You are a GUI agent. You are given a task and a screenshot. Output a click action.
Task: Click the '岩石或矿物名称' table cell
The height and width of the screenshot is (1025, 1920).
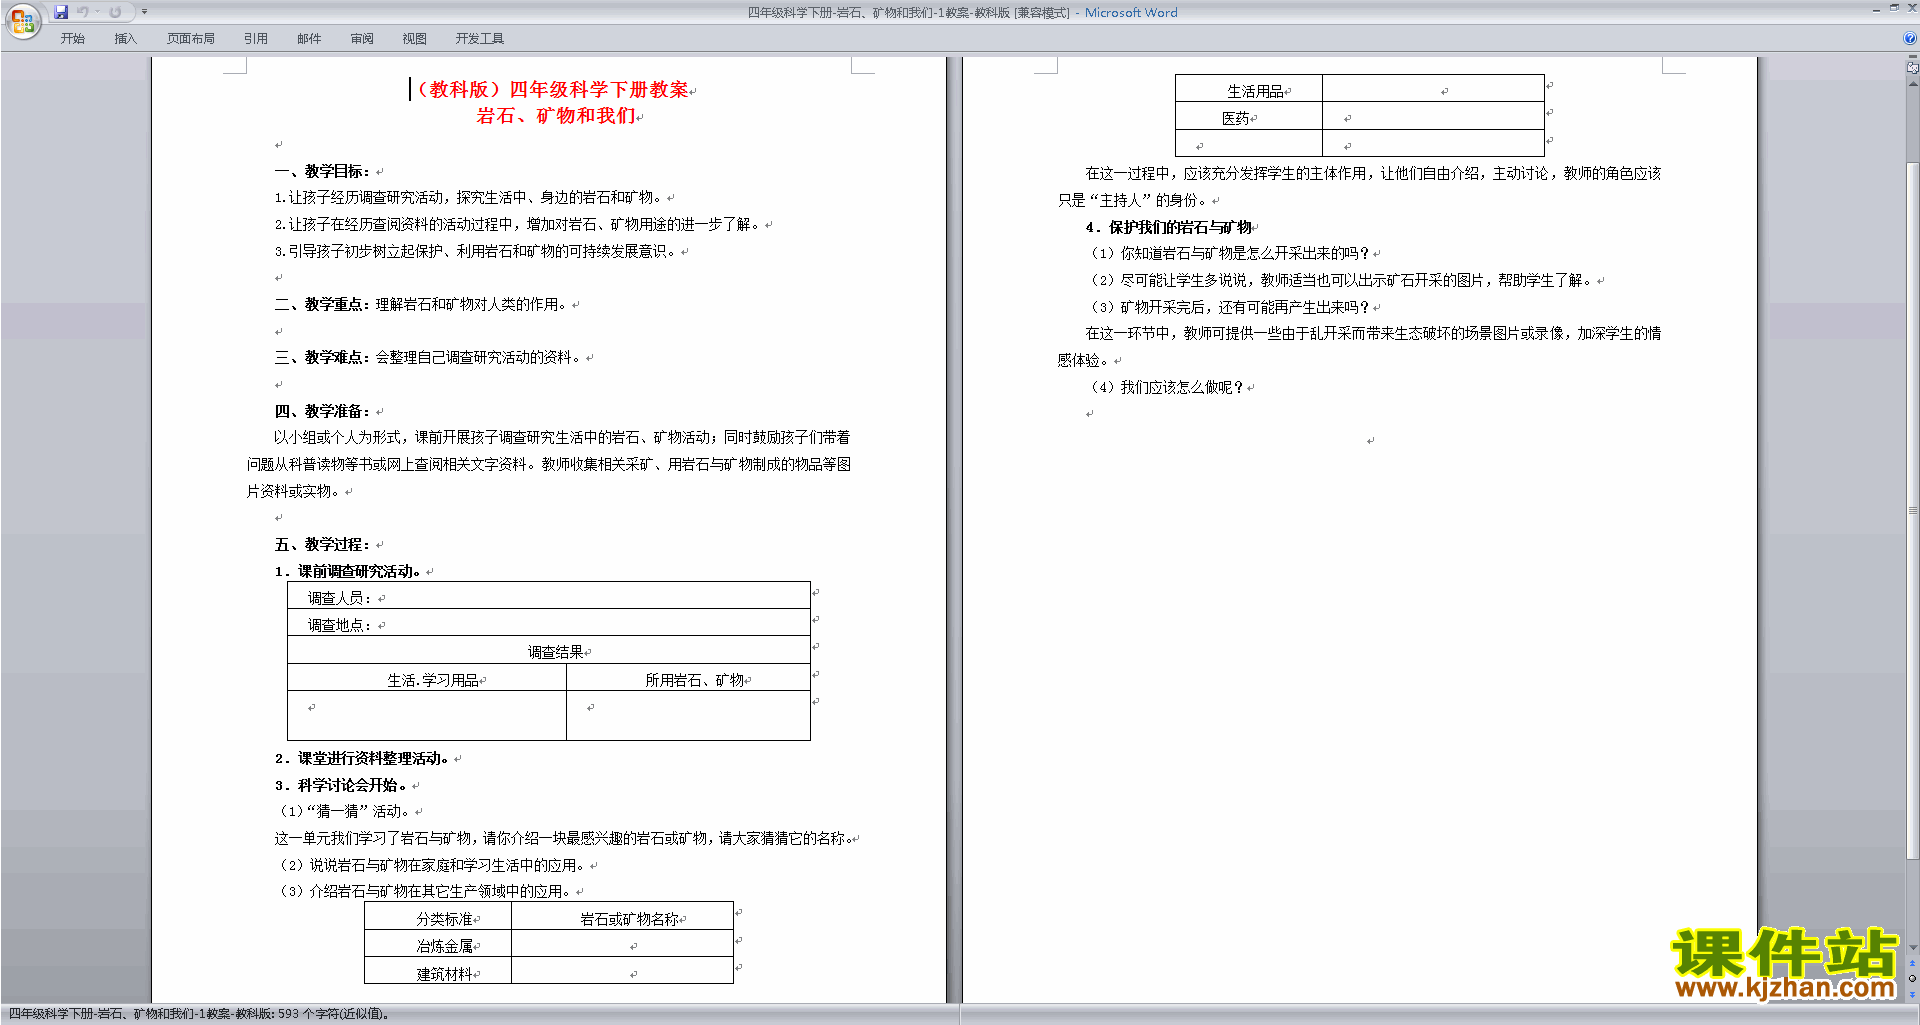tap(622, 917)
